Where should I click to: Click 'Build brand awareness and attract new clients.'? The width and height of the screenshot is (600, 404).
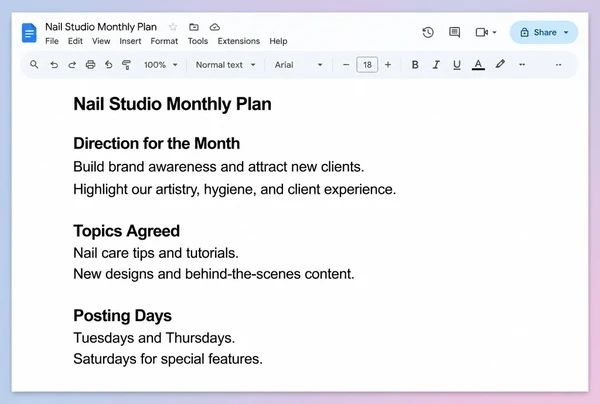point(218,167)
